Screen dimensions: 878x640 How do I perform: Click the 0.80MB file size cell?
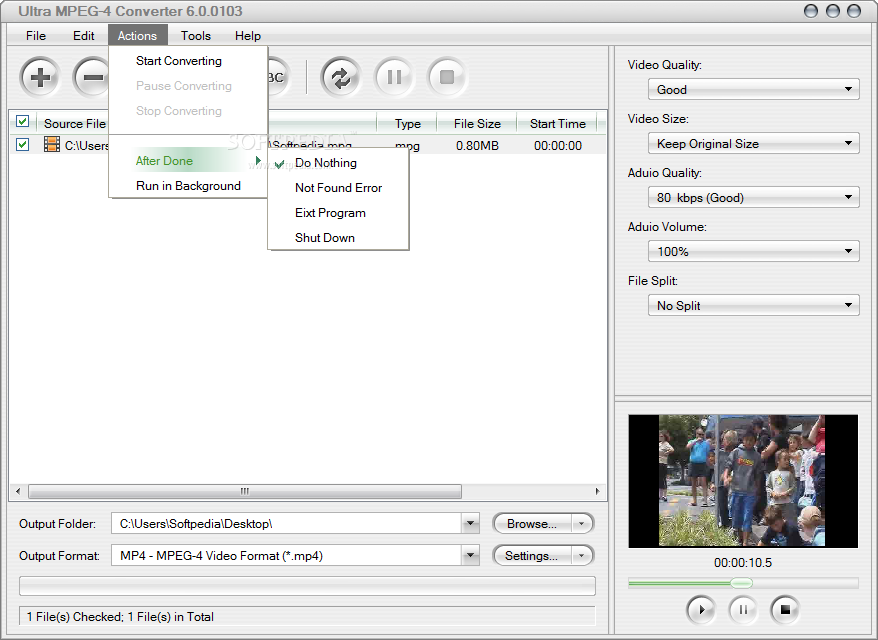[x=477, y=146]
